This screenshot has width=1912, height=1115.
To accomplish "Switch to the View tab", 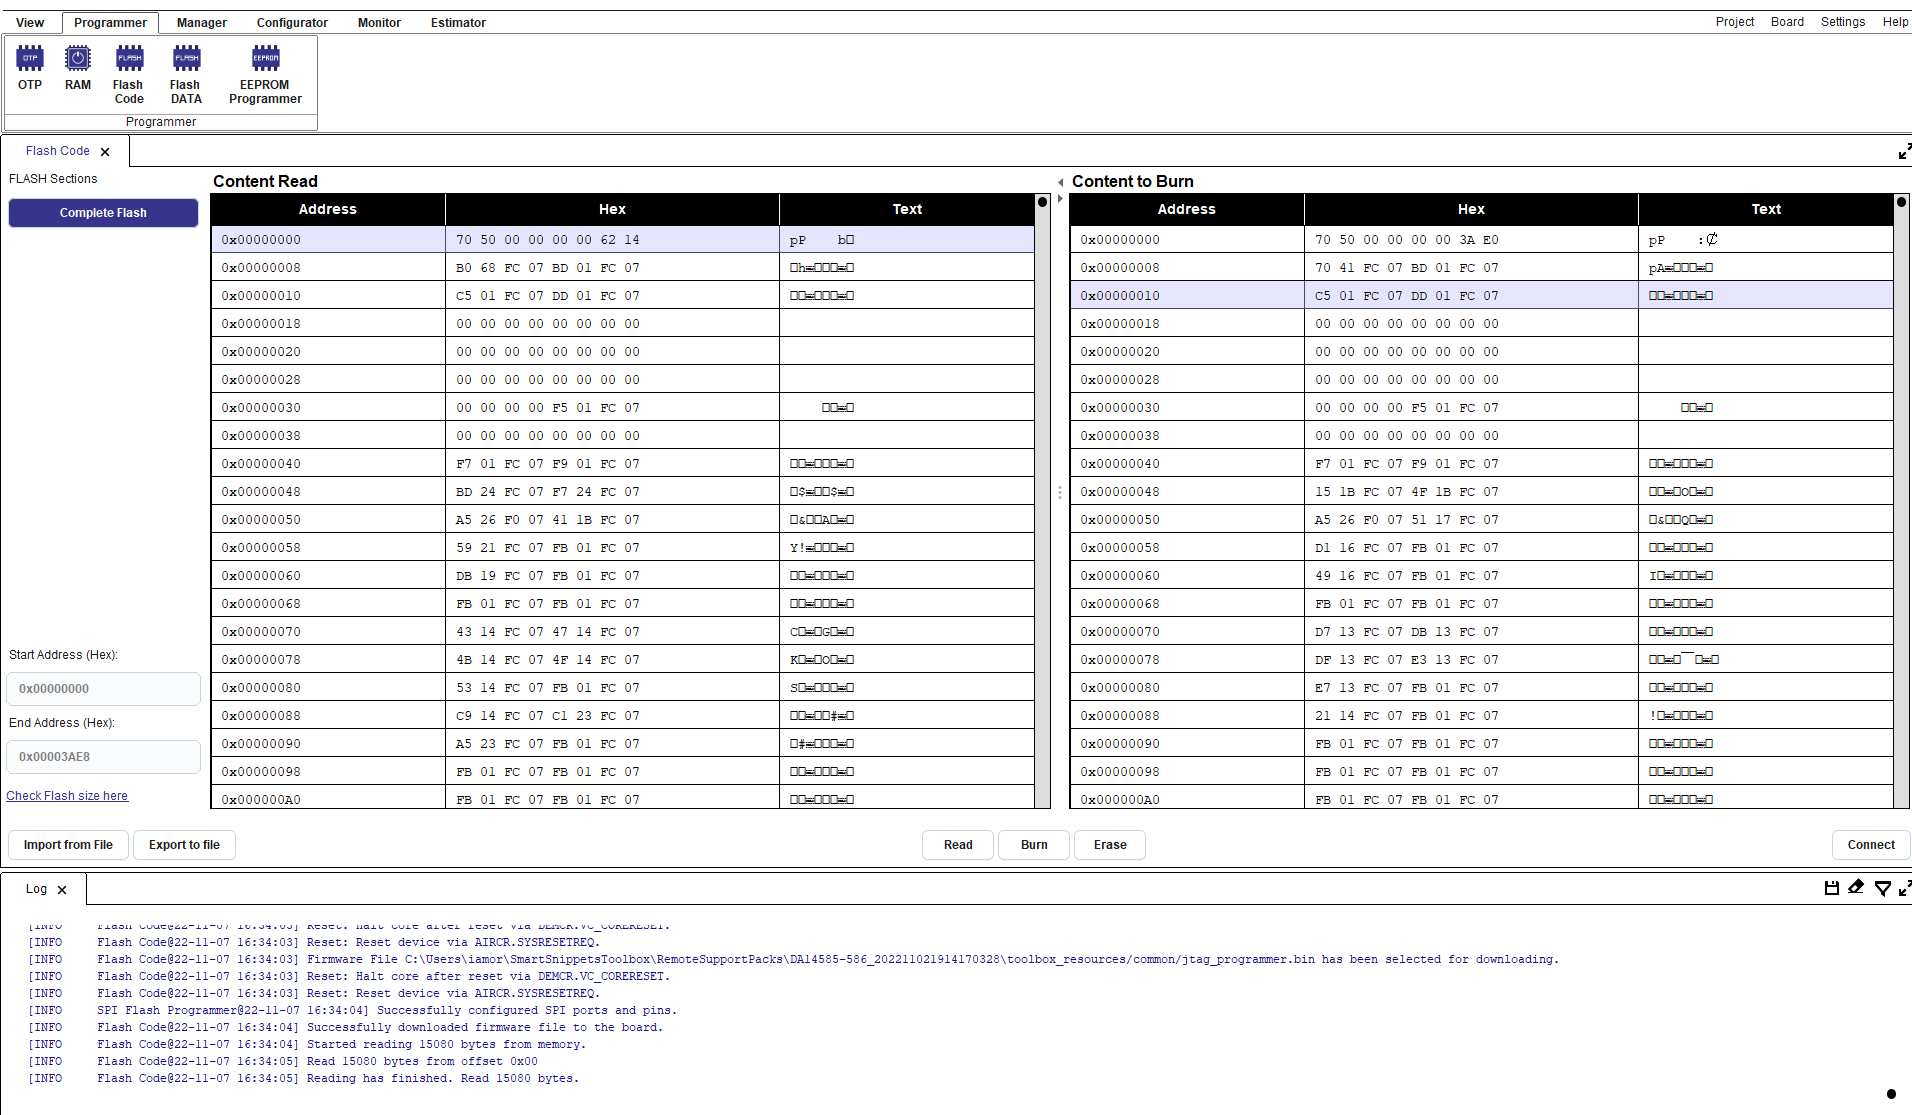I will (x=30, y=22).
